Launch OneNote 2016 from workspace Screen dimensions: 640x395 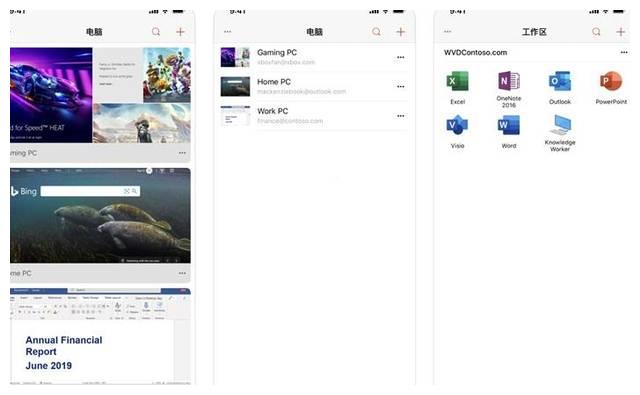tap(508, 81)
